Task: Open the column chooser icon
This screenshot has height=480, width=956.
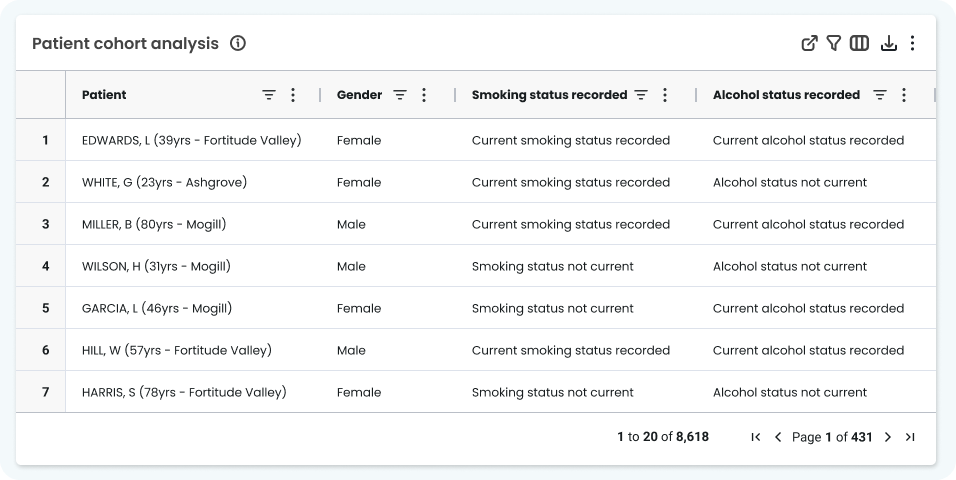Action: [859, 43]
